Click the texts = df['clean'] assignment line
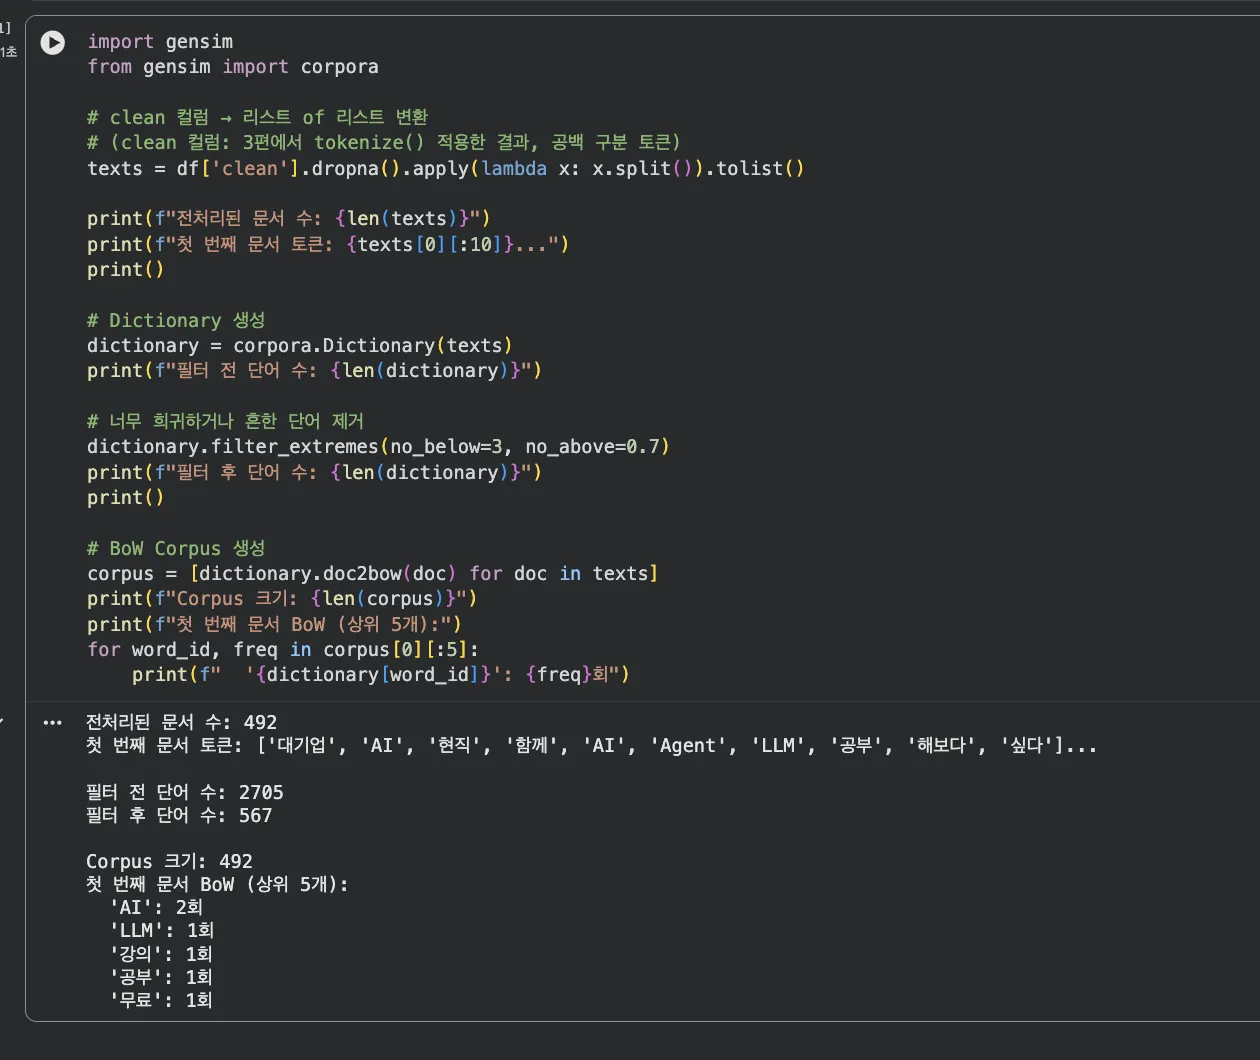1260x1060 pixels. tap(445, 168)
